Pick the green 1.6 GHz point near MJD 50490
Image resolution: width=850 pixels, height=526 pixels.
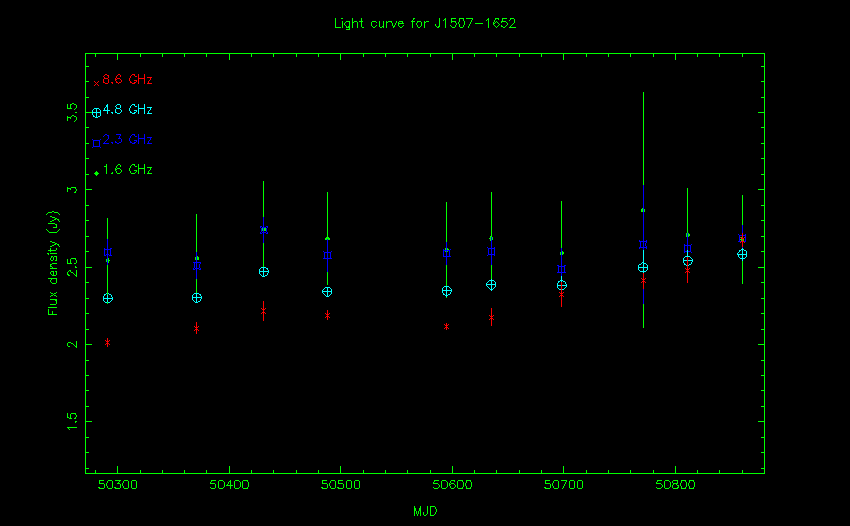tap(327, 238)
